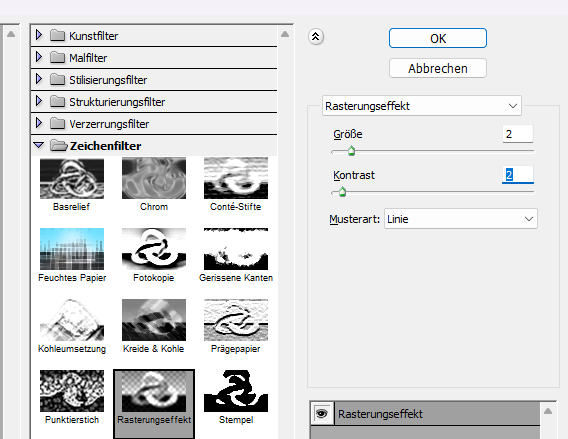Expand the Verzerrungsfilter folder

click(x=39, y=123)
